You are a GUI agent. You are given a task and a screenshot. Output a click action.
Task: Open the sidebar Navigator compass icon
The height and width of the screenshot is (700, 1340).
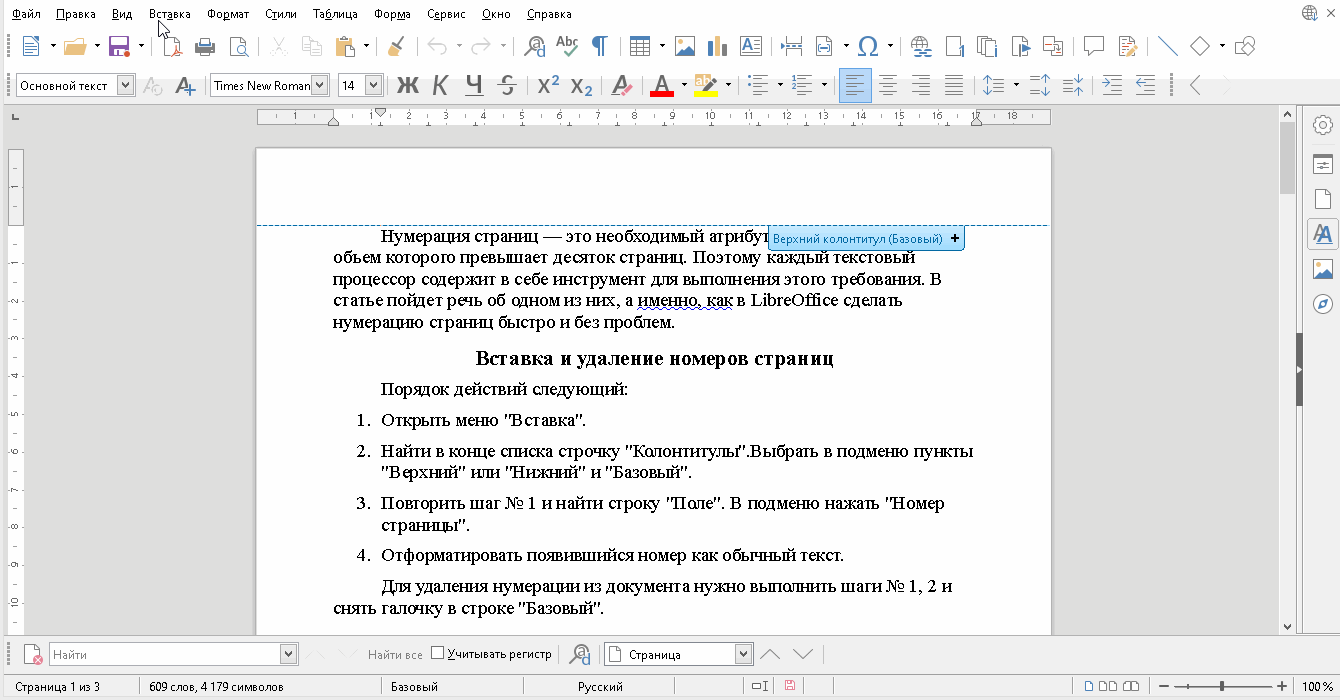[x=1323, y=304]
